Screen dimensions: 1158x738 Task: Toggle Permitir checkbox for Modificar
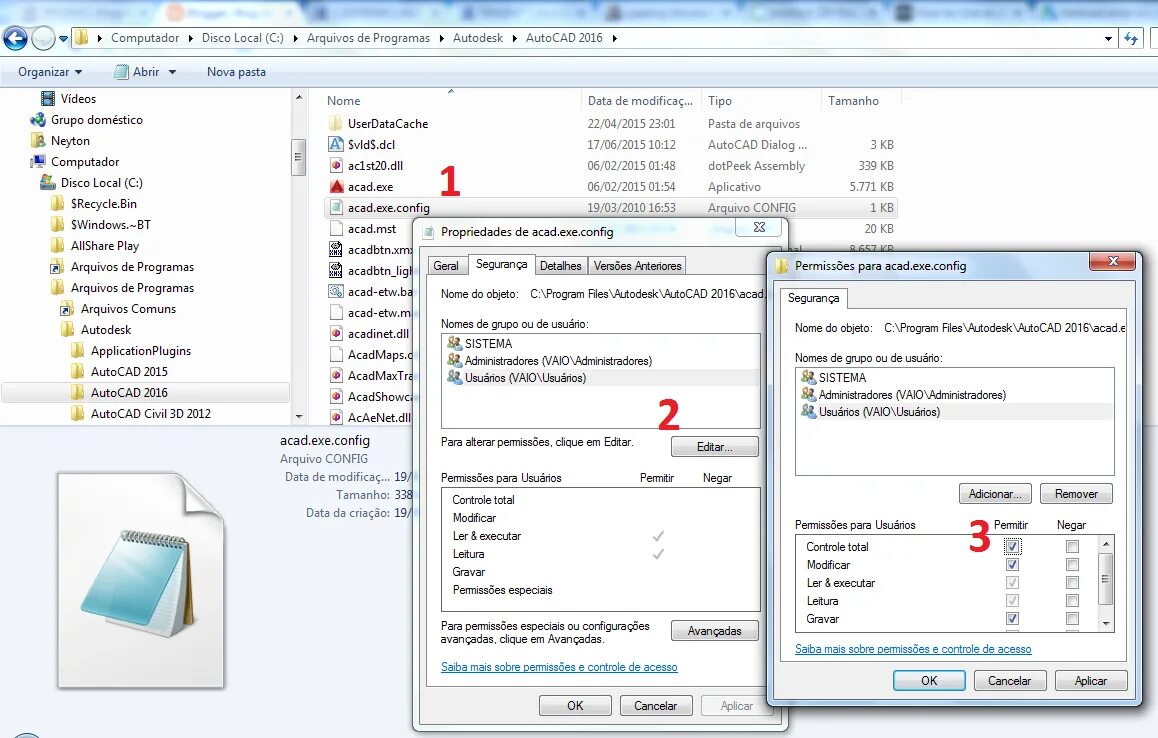point(1013,564)
